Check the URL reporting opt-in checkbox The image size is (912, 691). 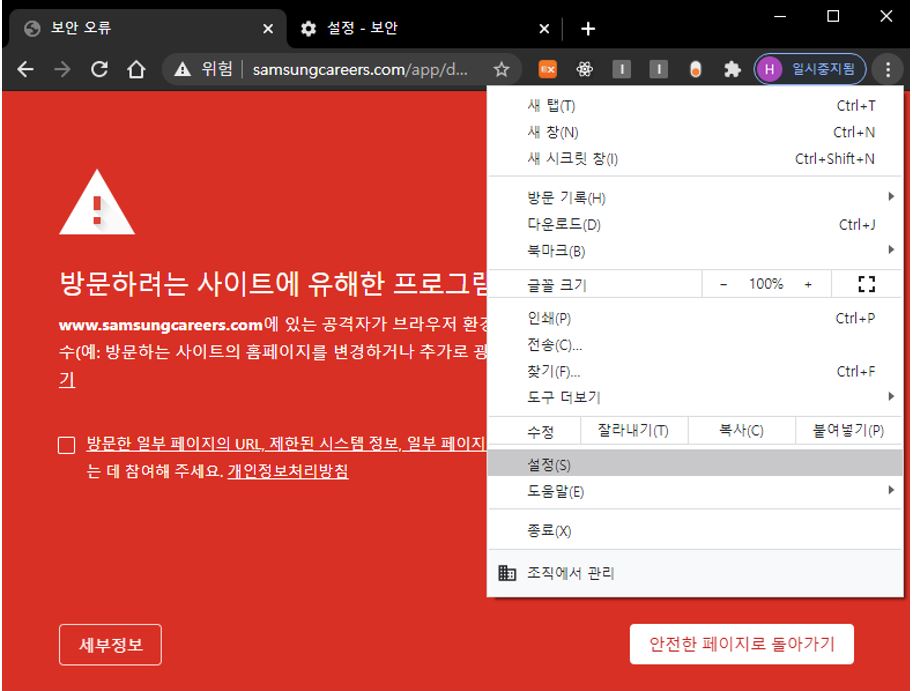(67, 445)
